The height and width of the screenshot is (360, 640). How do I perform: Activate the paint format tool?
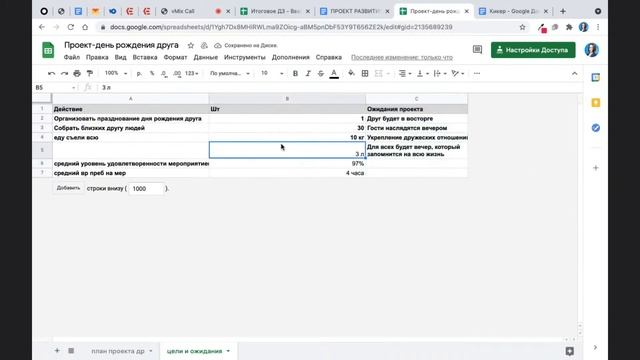click(89, 73)
